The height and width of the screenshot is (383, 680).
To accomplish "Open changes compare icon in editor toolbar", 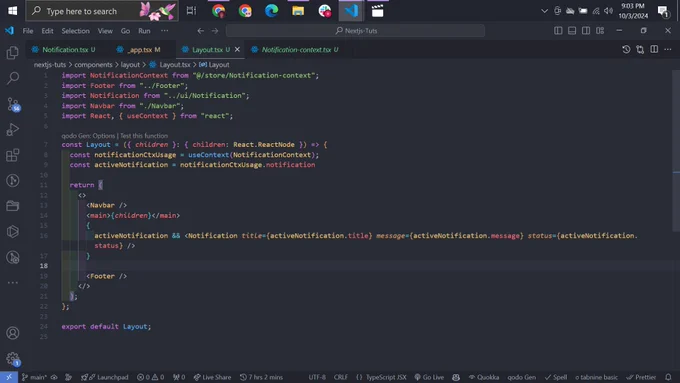I will [x=640, y=49].
